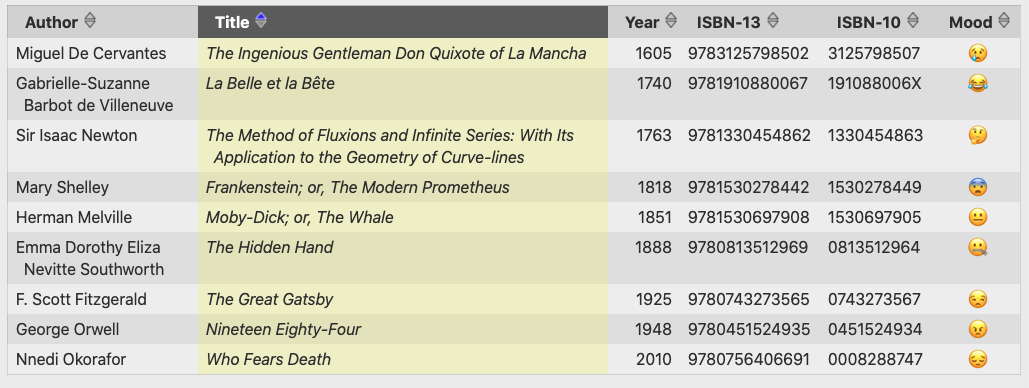Click the fearful emoji for Frankenstein

pyautogui.click(x=978, y=188)
